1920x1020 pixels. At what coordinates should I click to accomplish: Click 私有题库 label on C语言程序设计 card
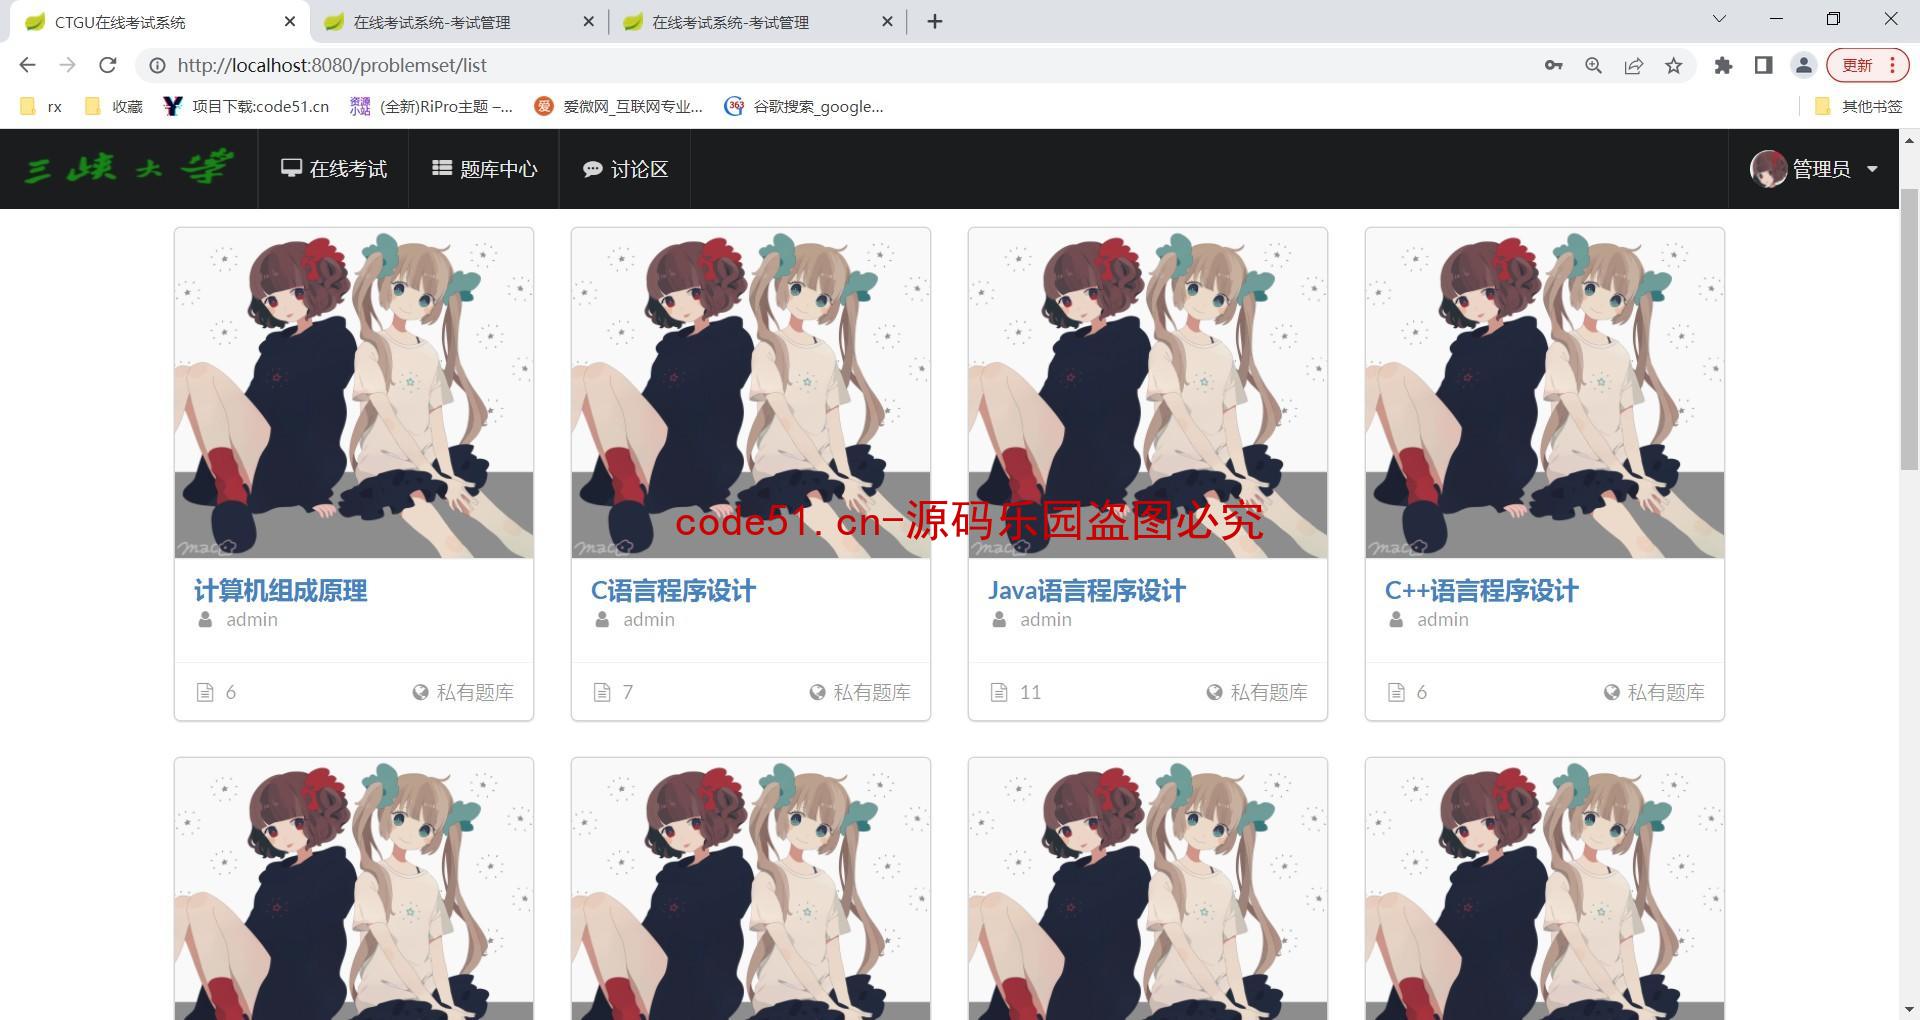click(x=872, y=692)
